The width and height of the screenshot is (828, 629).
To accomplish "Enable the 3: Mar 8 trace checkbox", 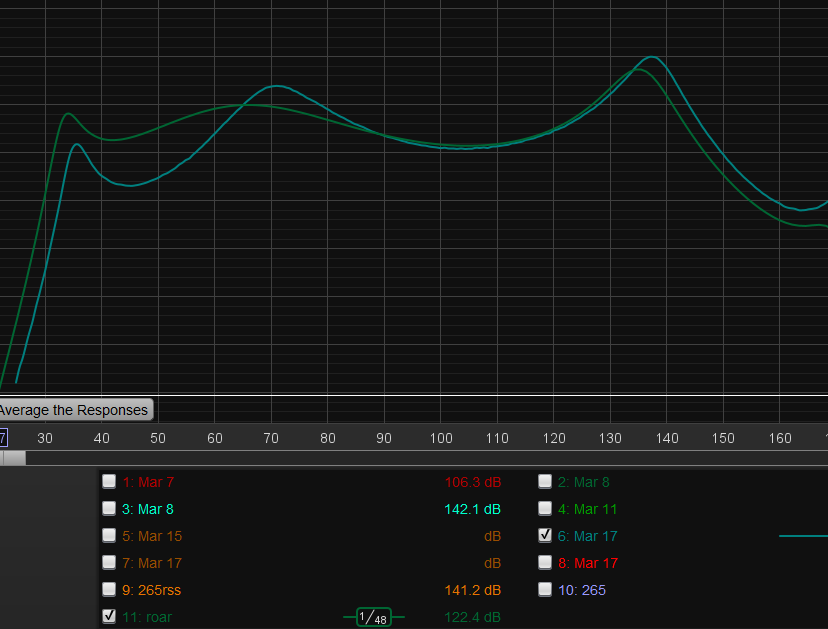I will (109, 508).
